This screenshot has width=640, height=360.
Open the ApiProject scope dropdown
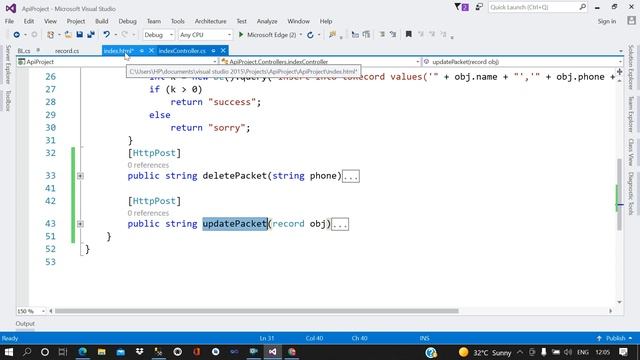coord(118,62)
